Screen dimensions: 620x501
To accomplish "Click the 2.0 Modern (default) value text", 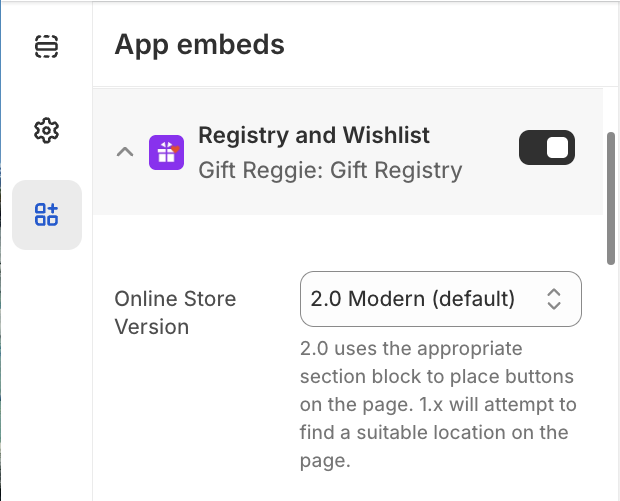I will [412, 298].
